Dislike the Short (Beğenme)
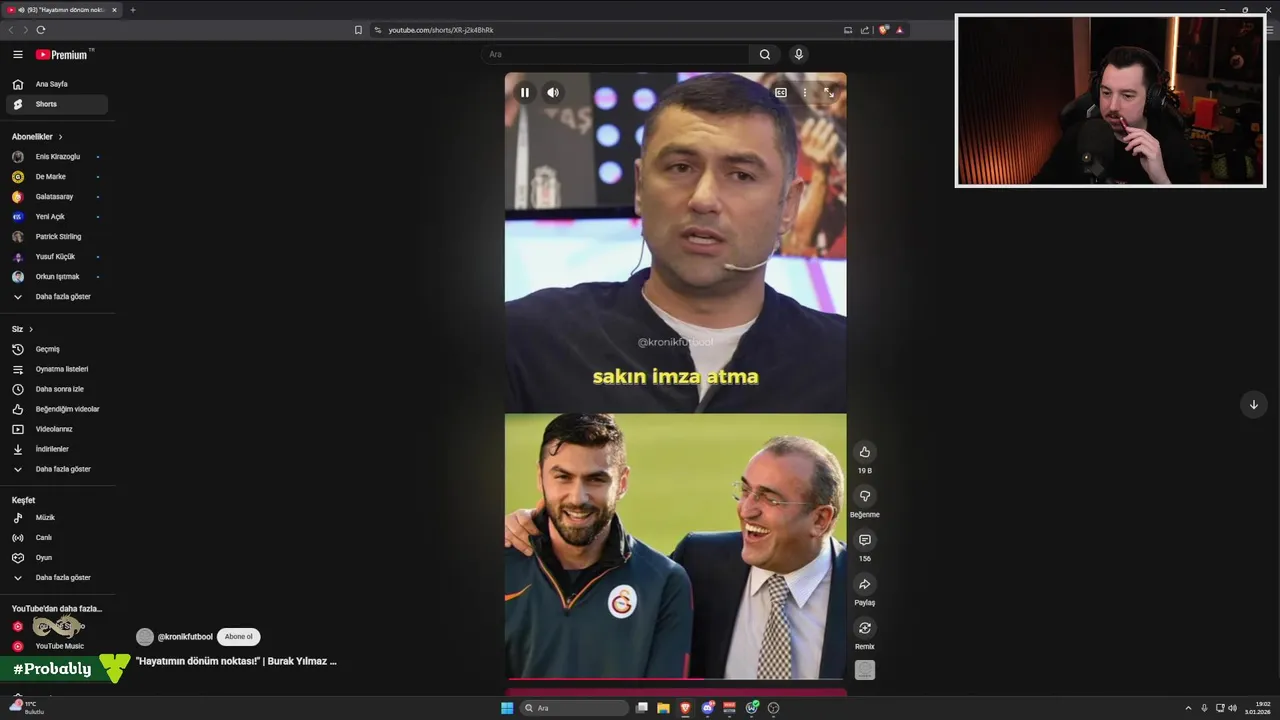This screenshot has height=720, width=1280. (x=865, y=496)
